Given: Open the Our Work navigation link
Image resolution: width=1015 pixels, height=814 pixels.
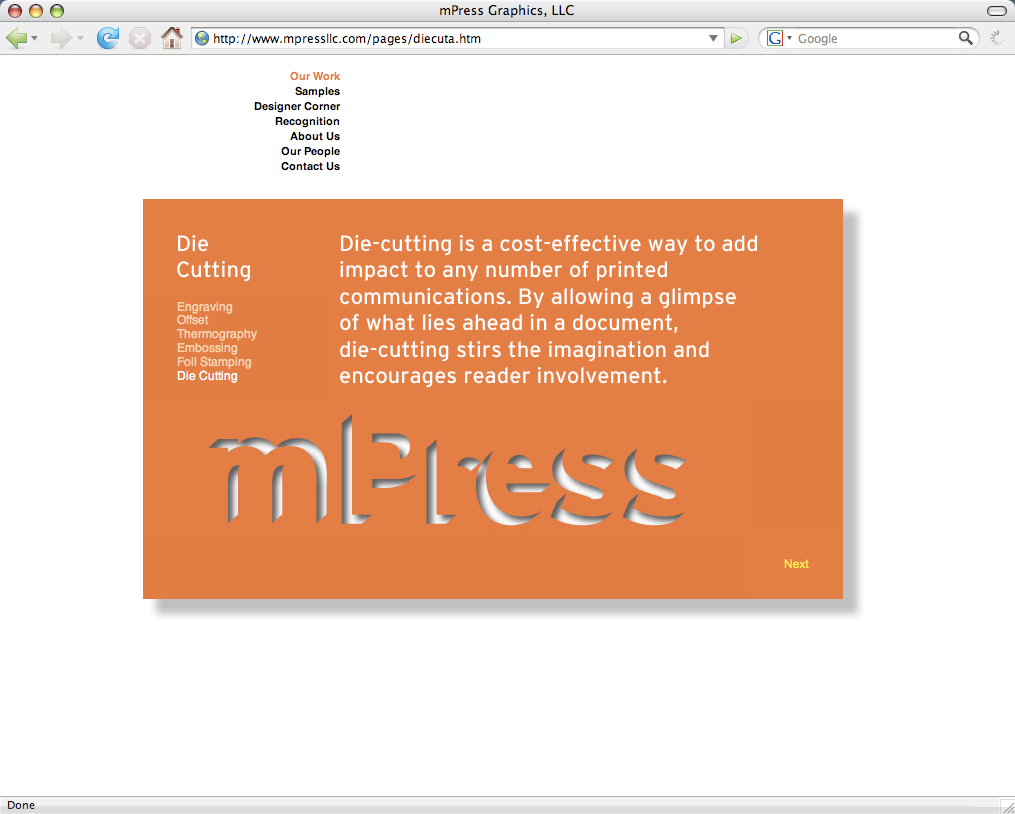Looking at the screenshot, I should (x=315, y=76).
